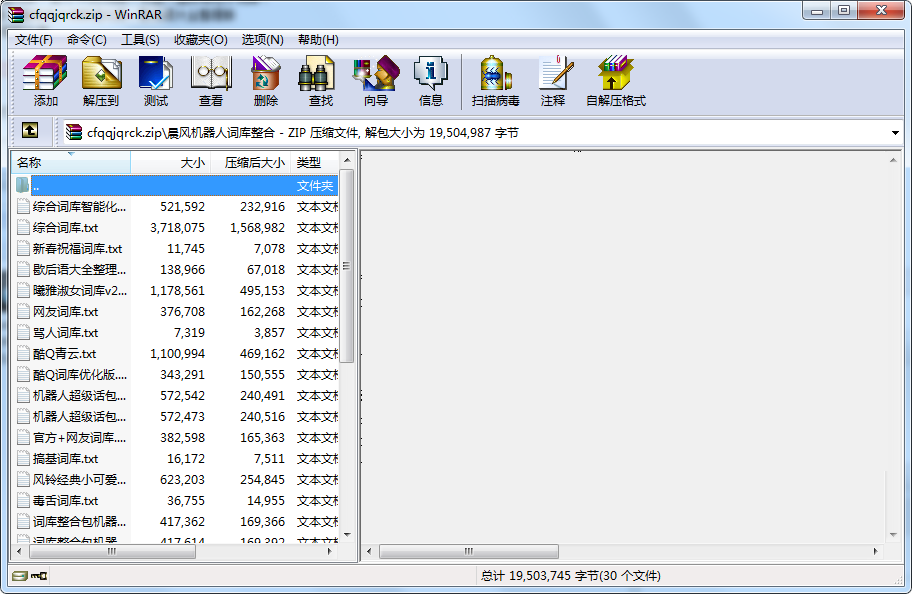Sort files by 大小 column header

[x=170, y=162]
